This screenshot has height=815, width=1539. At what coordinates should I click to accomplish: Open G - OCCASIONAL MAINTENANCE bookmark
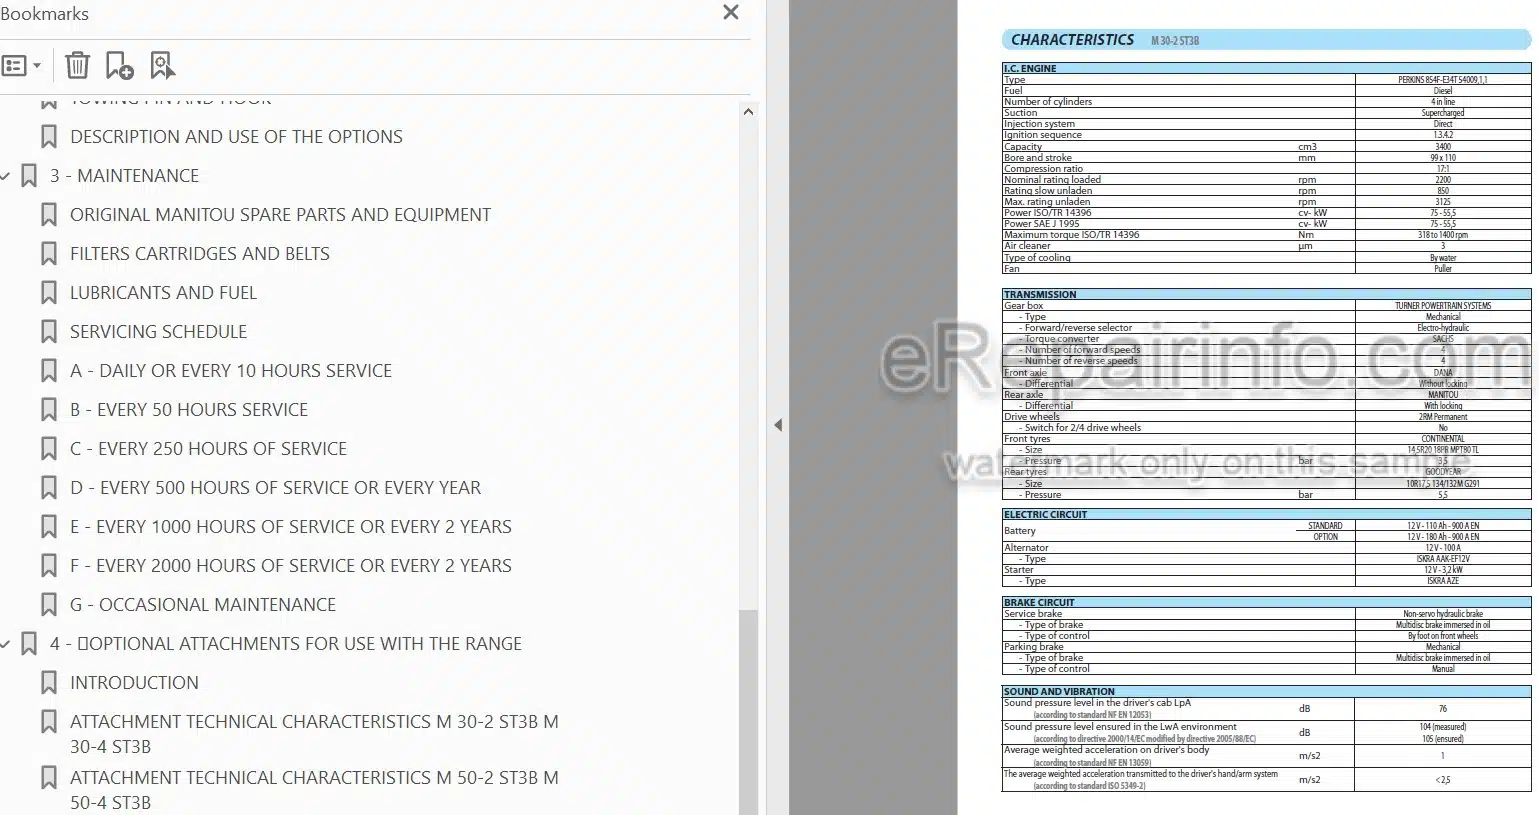203,605
